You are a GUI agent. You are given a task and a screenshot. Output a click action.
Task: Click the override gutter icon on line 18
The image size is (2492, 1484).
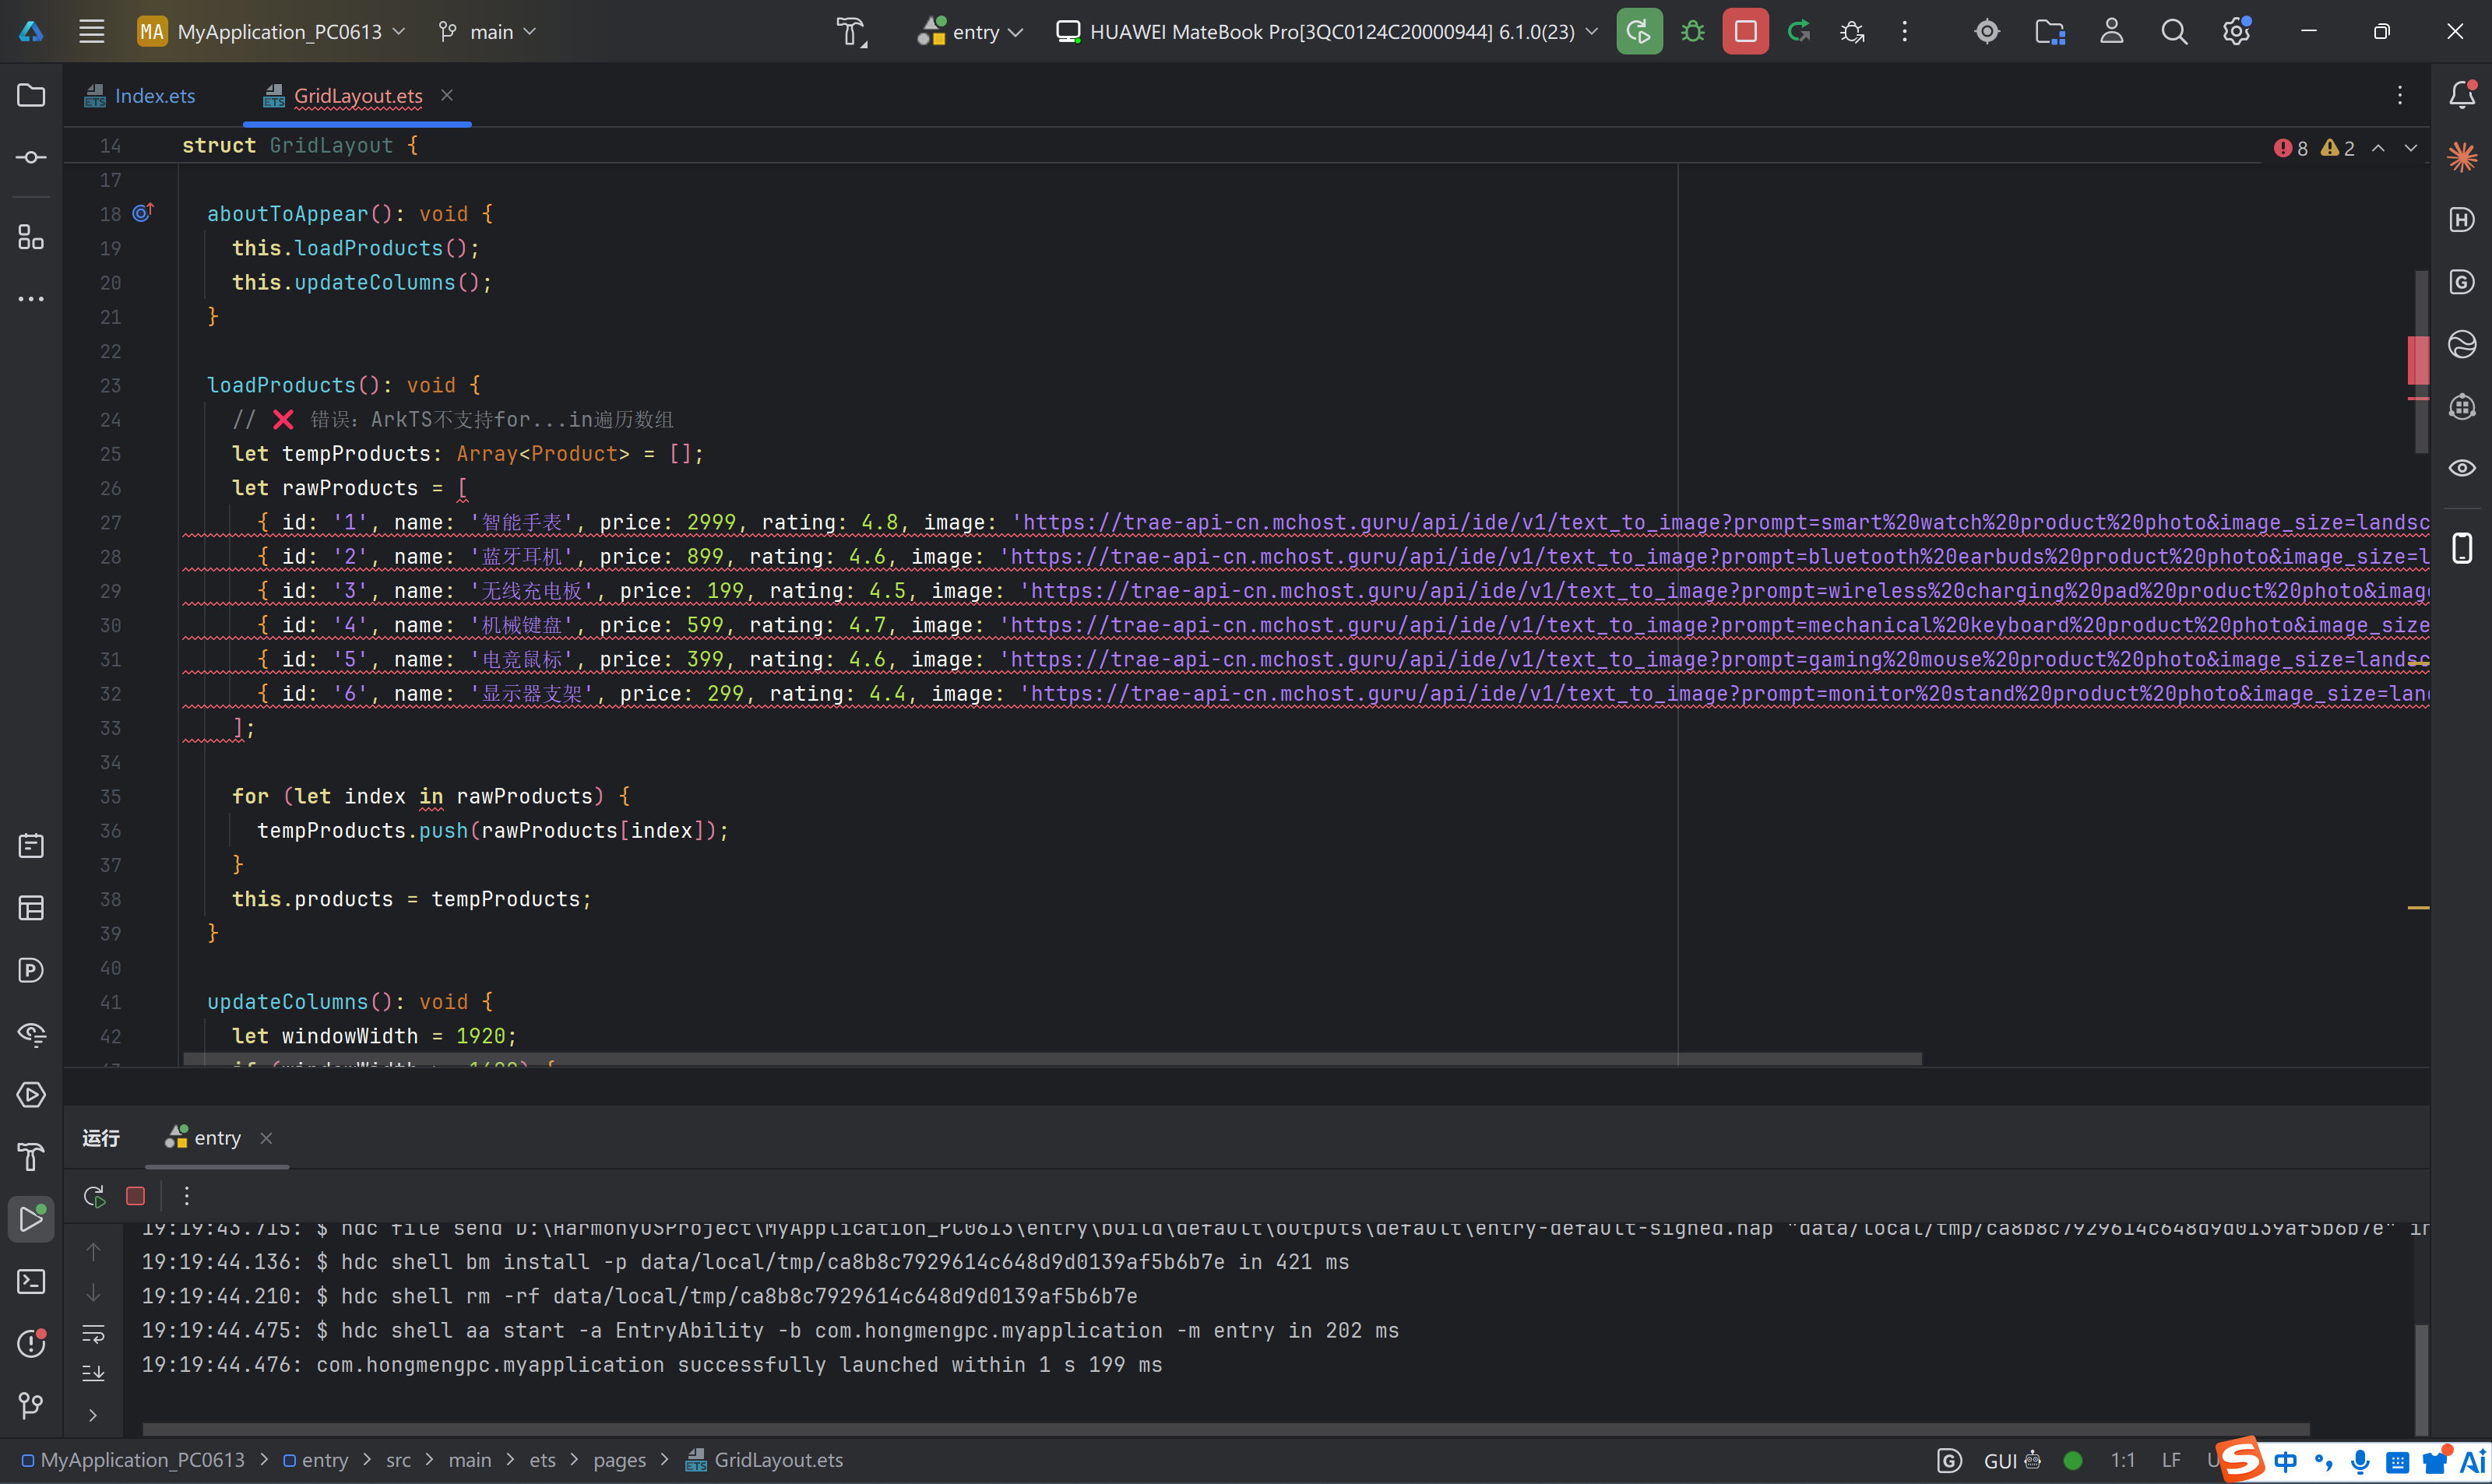[143, 212]
